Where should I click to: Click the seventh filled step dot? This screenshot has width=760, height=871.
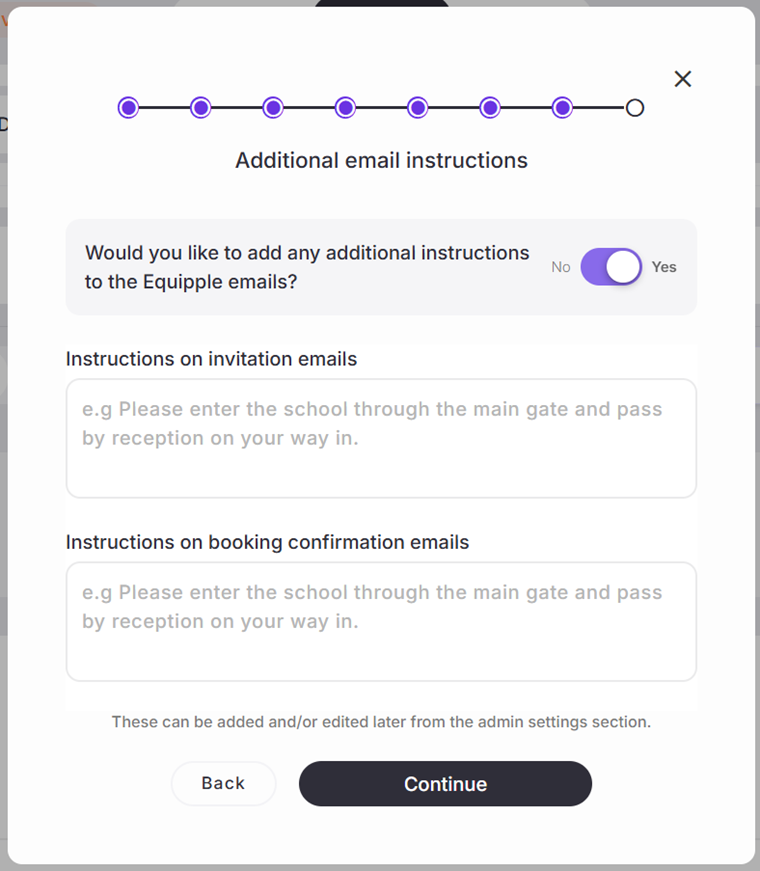tap(562, 108)
